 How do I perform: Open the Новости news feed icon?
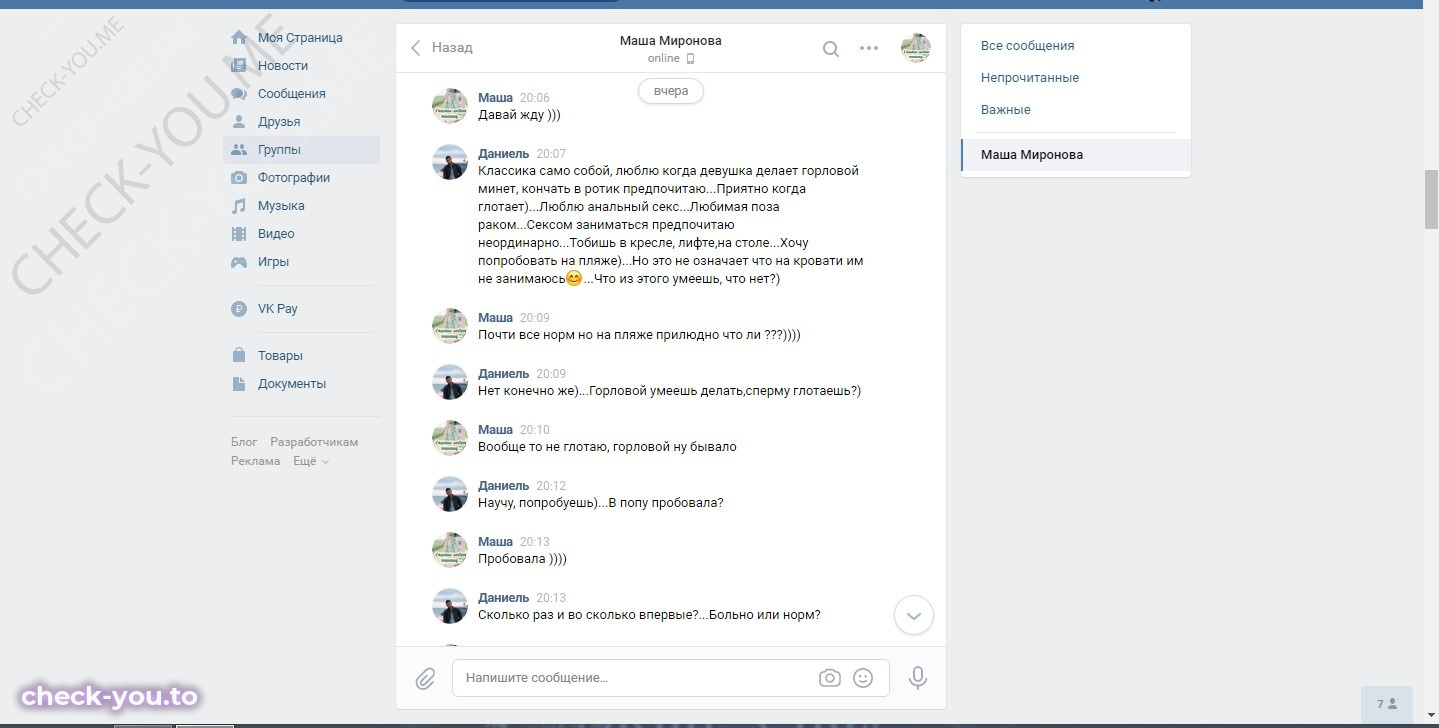pos(239,66)
